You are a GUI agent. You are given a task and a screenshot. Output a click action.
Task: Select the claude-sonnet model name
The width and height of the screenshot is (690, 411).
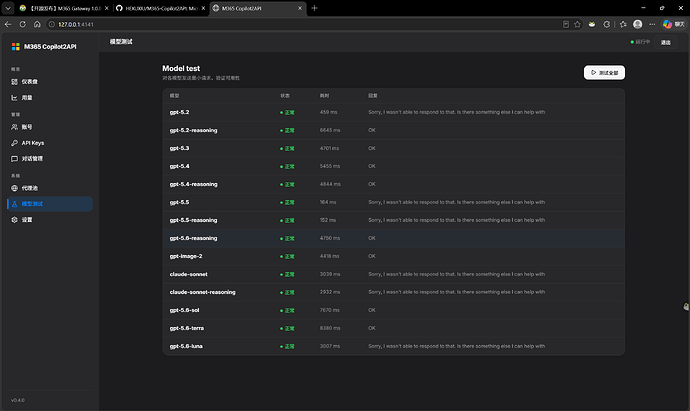click(189, 274)
